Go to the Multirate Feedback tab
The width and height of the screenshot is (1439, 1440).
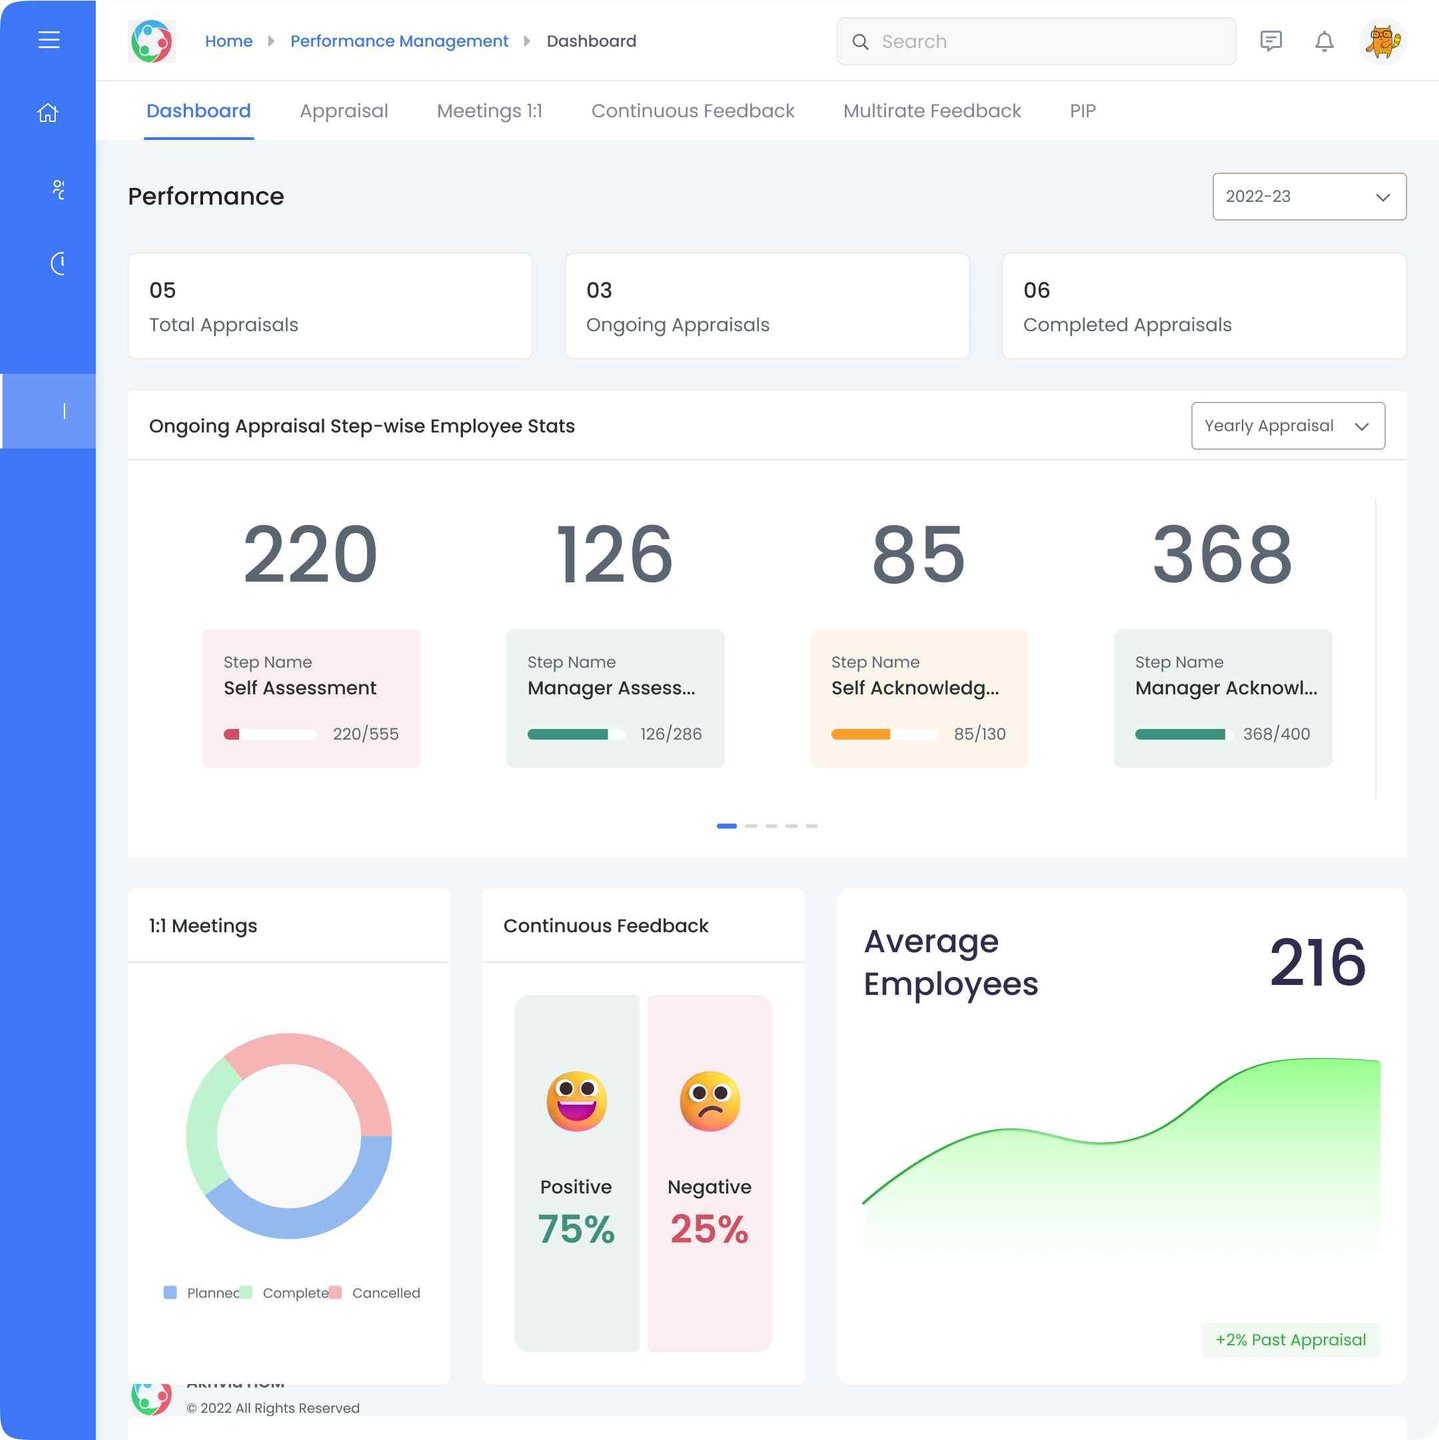point(931,111)
